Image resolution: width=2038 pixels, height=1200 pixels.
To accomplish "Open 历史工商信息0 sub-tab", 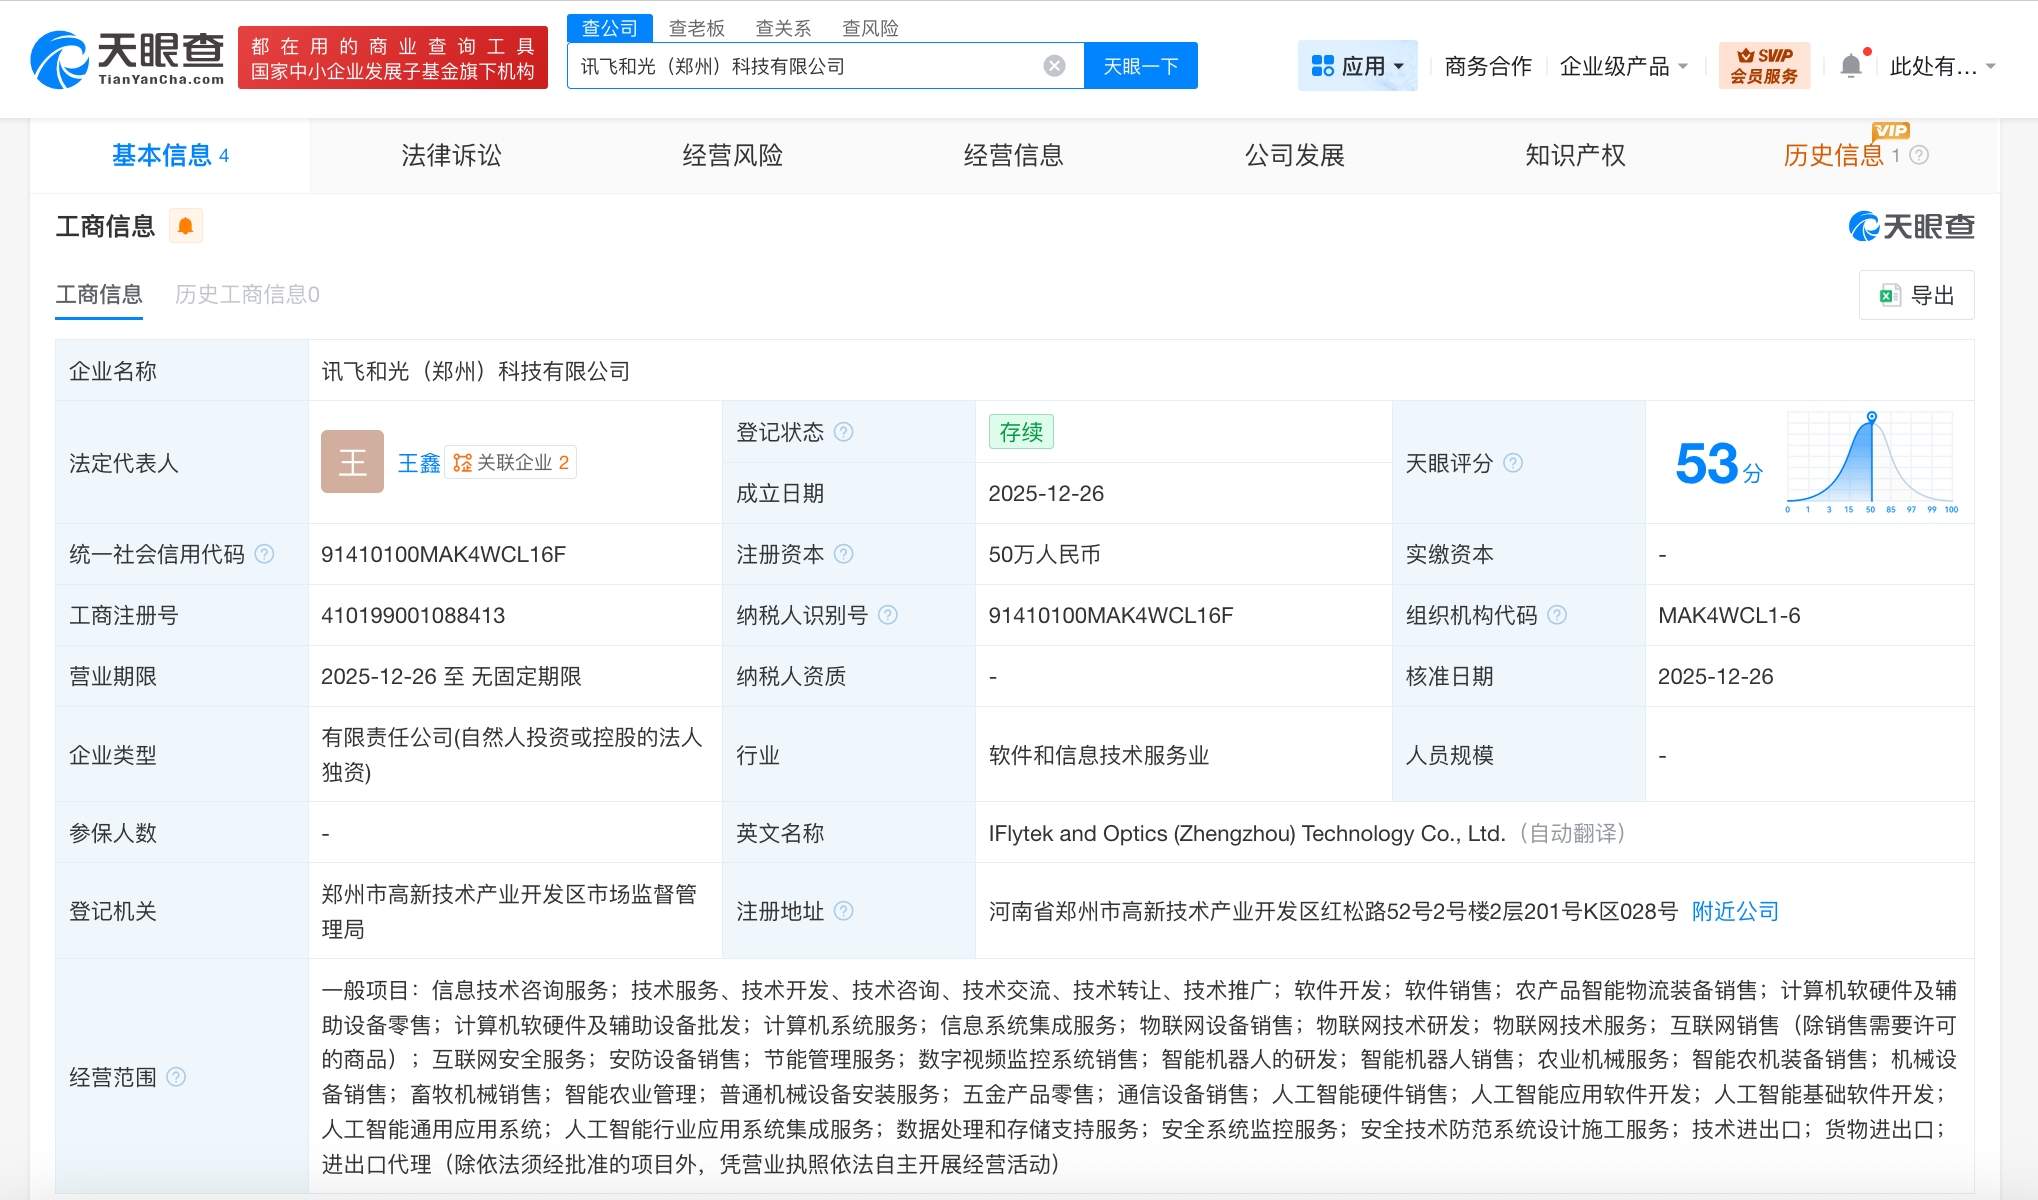I will tap(247, 294).
